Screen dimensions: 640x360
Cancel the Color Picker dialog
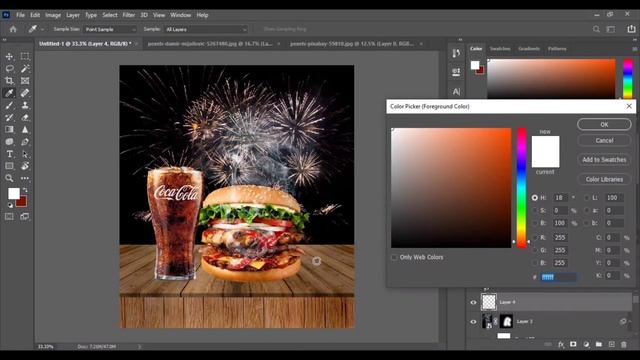[604, 140]
